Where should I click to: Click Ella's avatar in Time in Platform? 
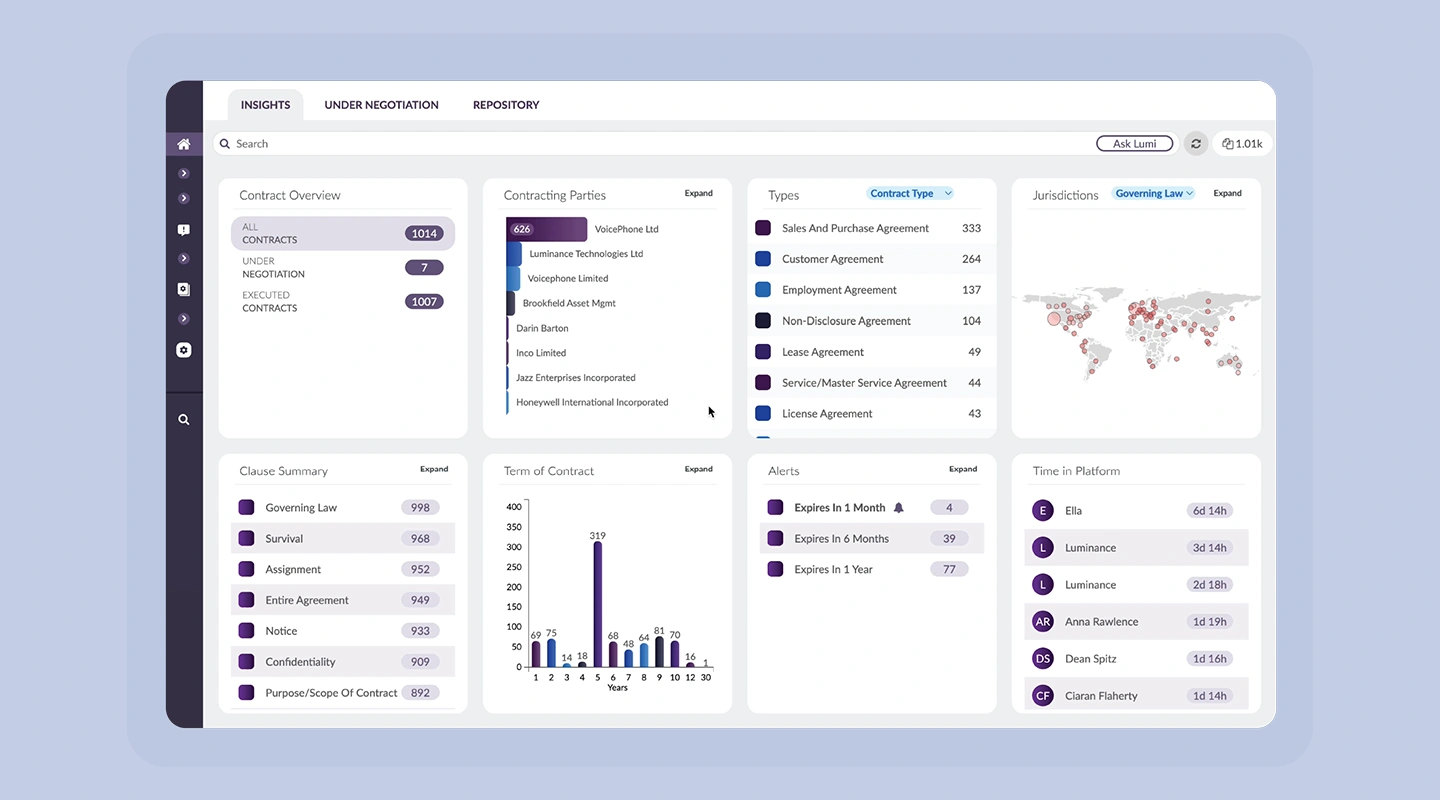click(1043, 511)
